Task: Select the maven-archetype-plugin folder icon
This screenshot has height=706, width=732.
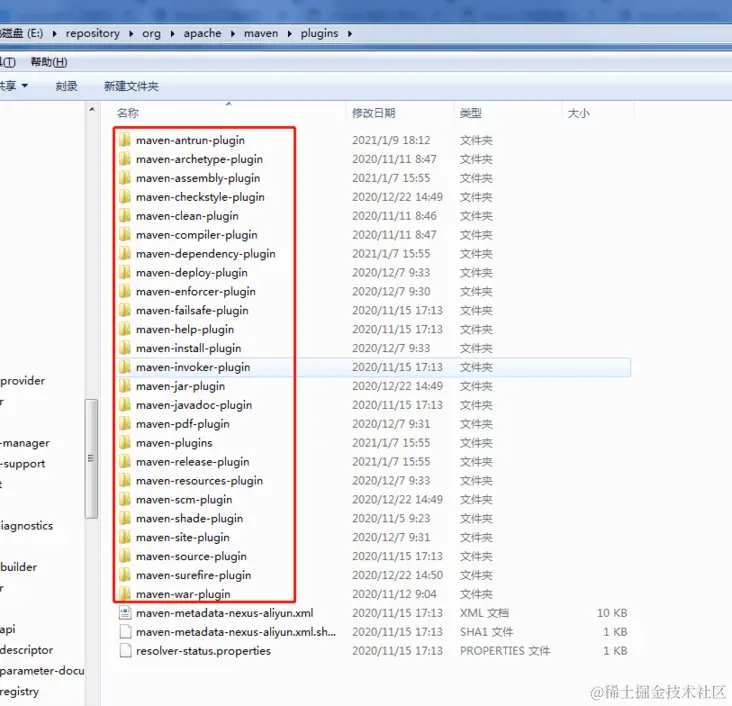Action: click(125, 159)
